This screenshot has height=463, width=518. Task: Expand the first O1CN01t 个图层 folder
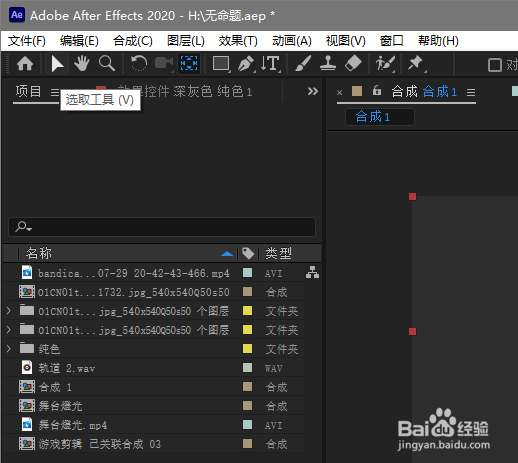point(9,311)
